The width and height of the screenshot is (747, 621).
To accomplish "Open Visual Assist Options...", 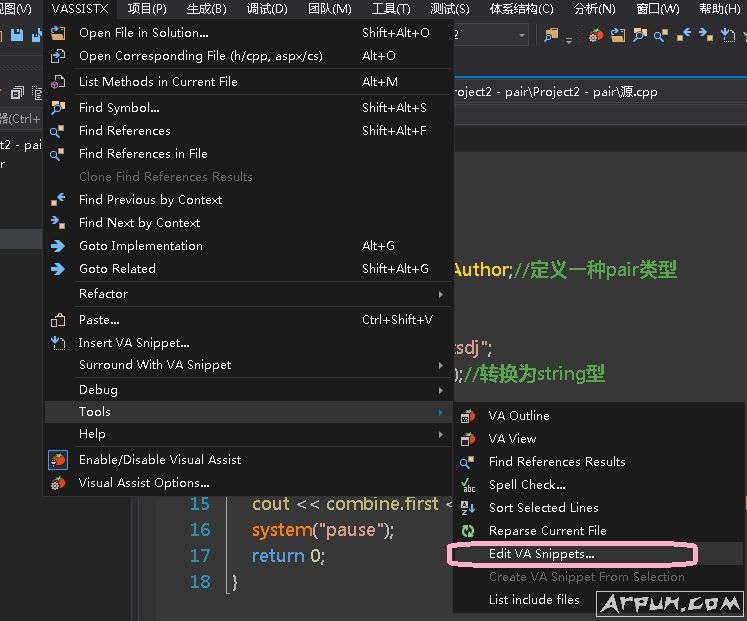I will pyautogui.click(x=144, y=483).
